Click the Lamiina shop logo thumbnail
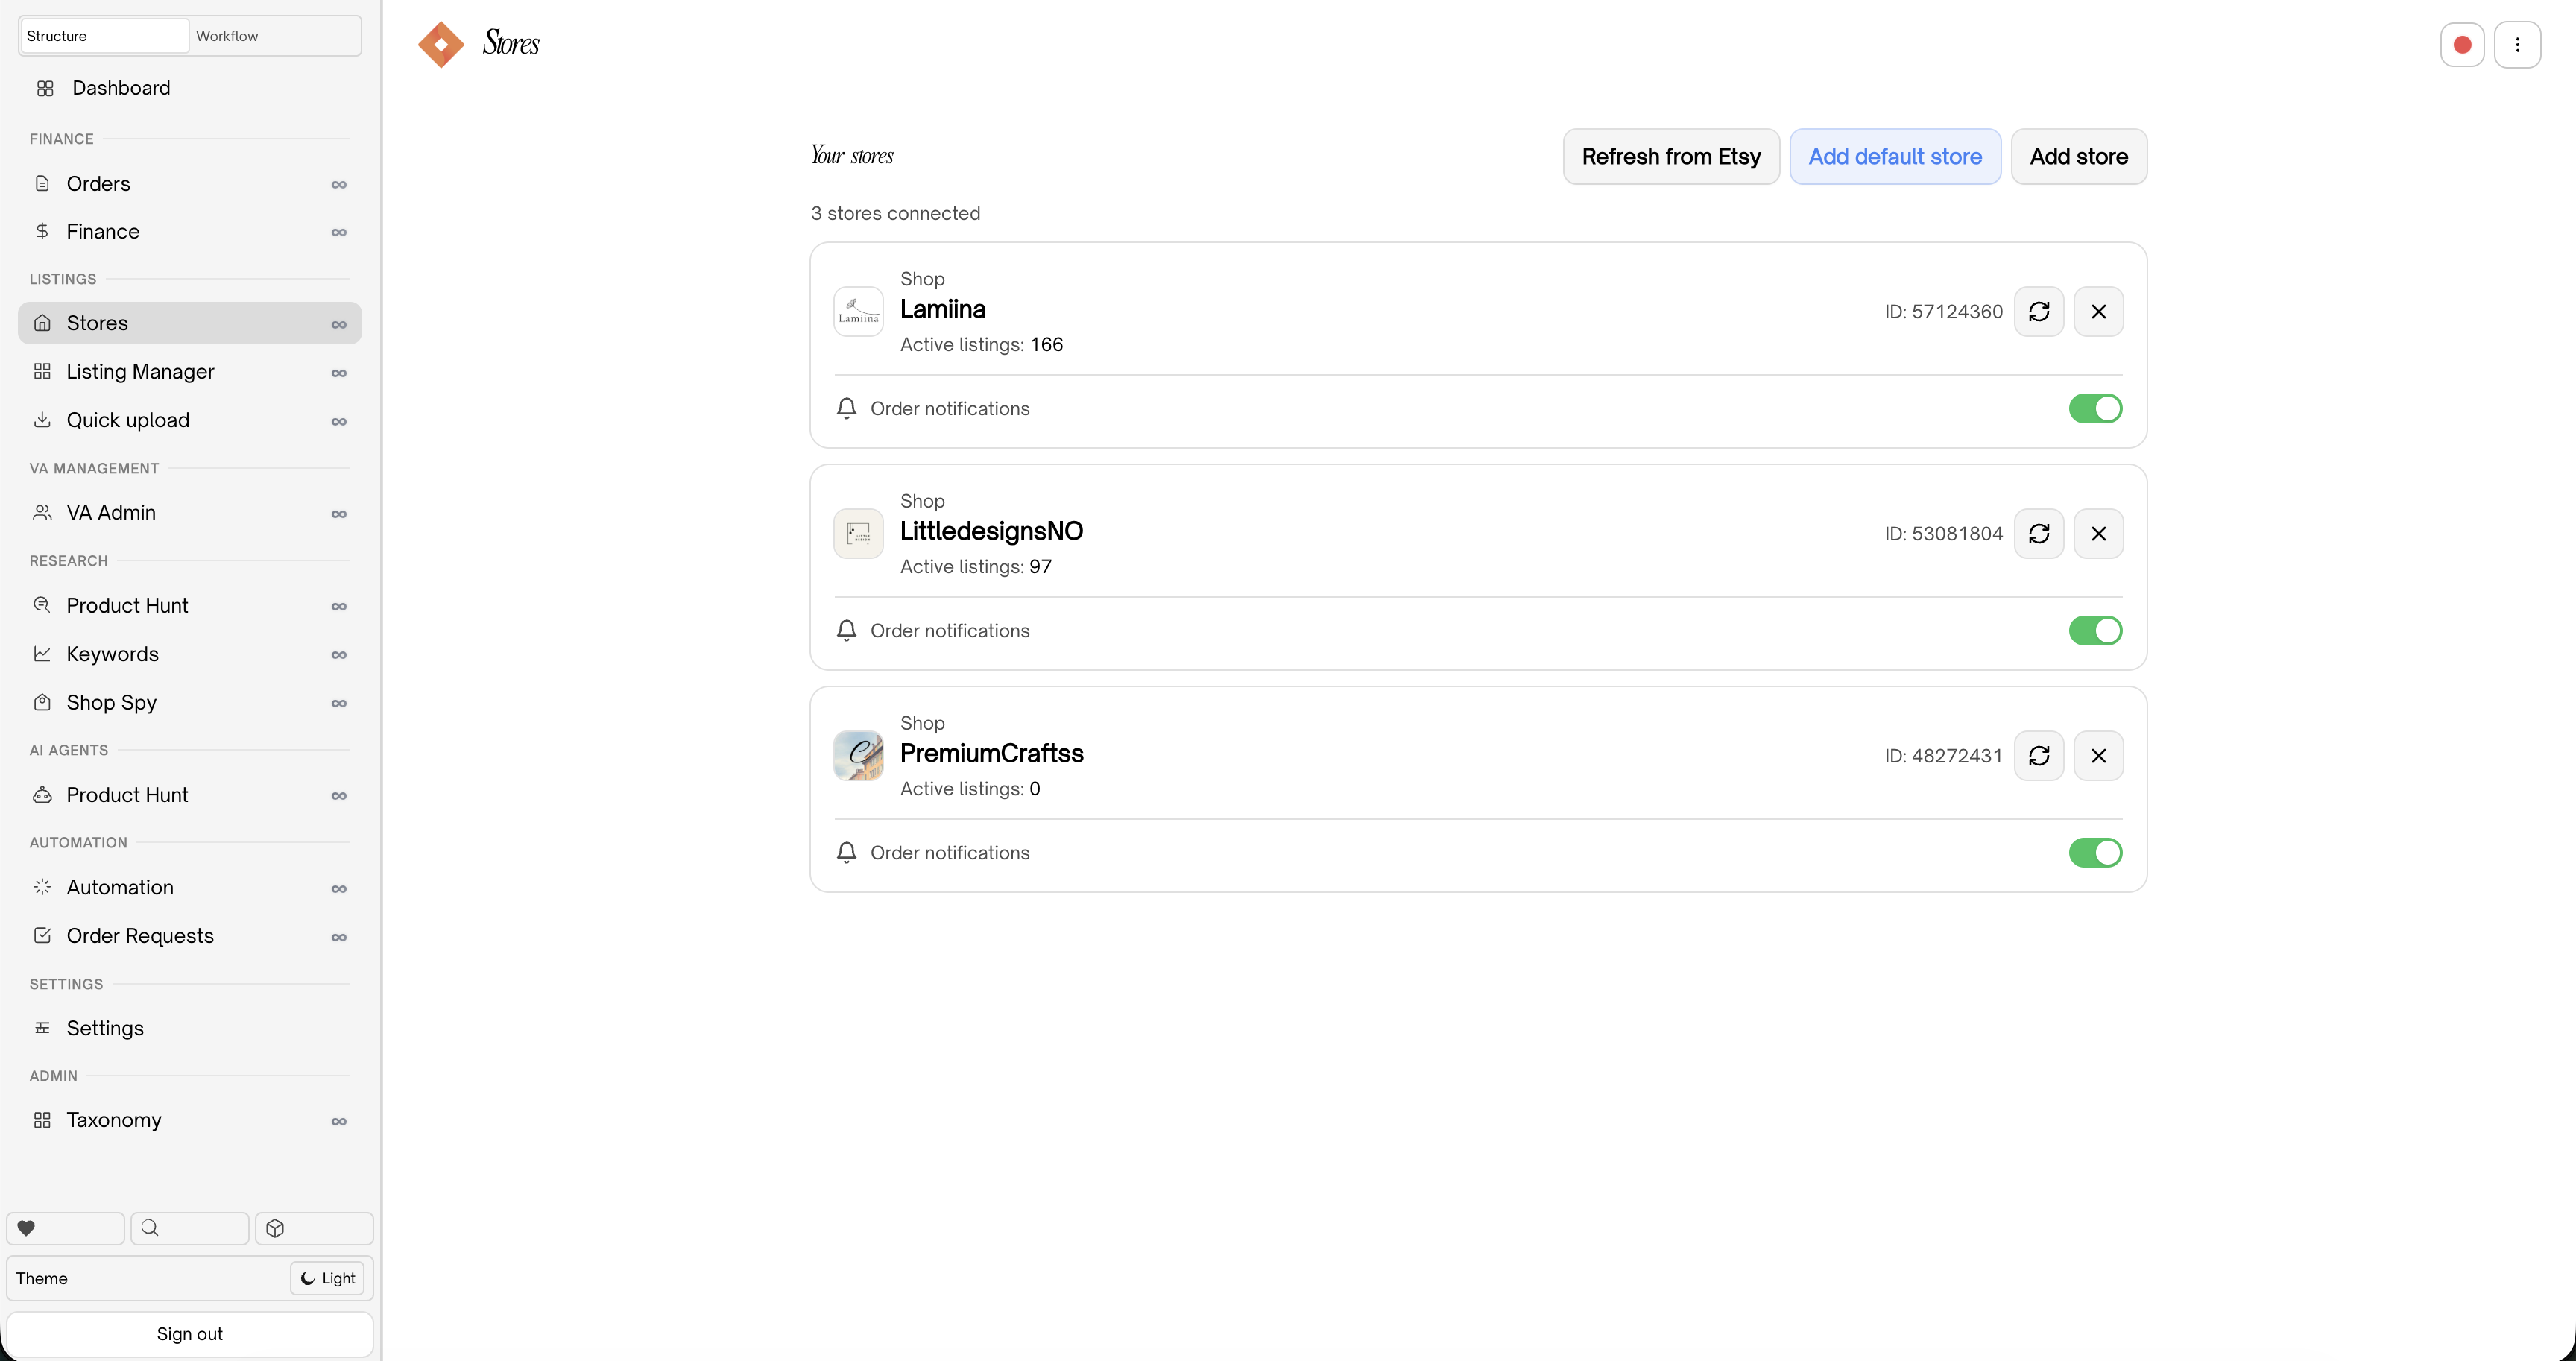 (x=858, y=311)
